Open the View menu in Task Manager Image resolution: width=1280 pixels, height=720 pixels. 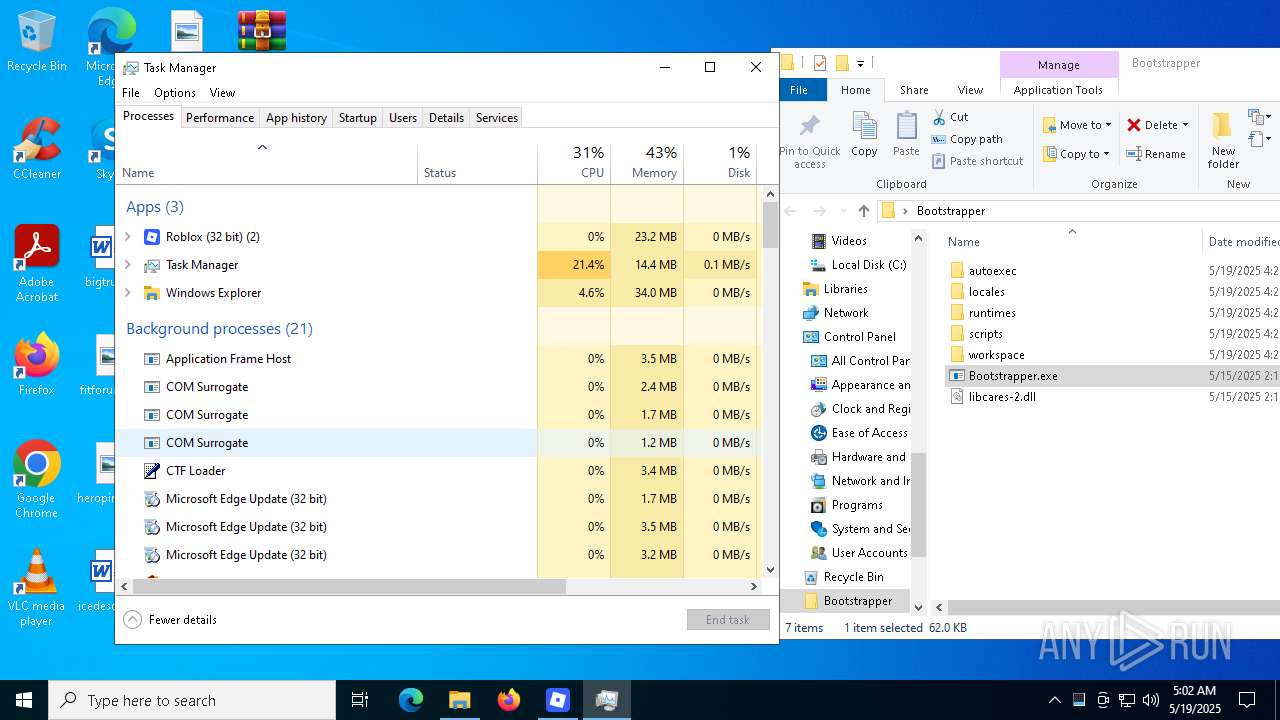tap(222, 93)
